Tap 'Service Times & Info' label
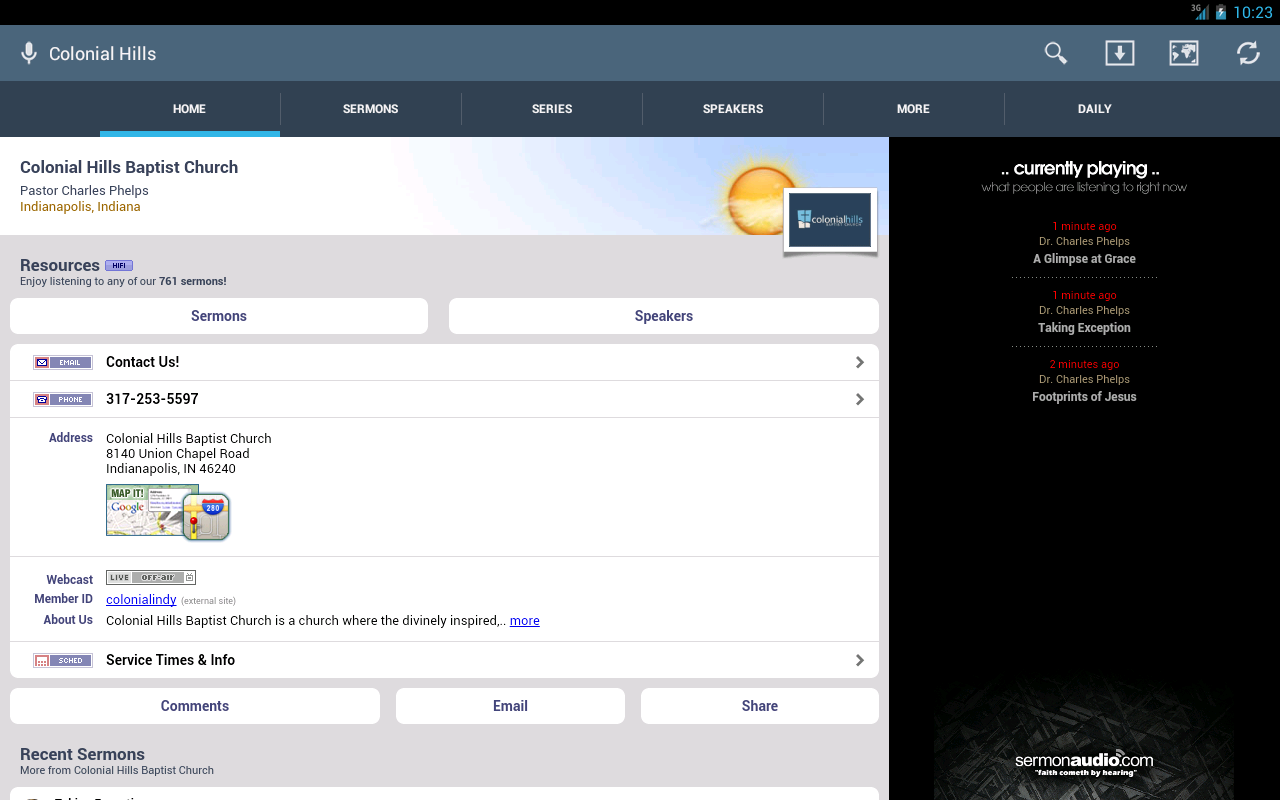1280x800 pixels. [170, 660]
